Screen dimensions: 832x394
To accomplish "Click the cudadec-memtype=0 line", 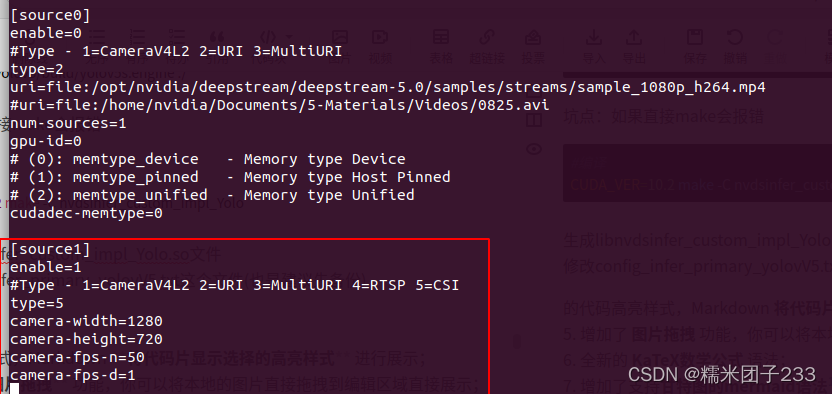I will pos(86,213).
